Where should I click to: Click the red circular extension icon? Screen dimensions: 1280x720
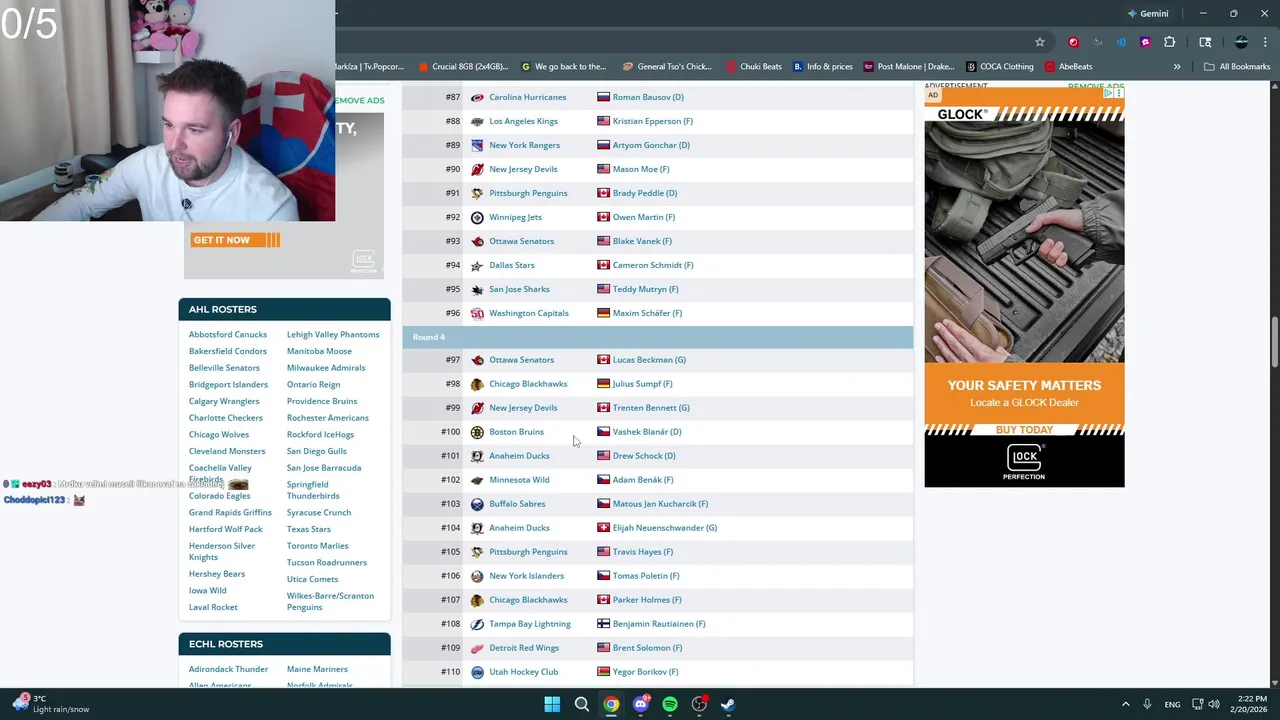(1073, 42)
